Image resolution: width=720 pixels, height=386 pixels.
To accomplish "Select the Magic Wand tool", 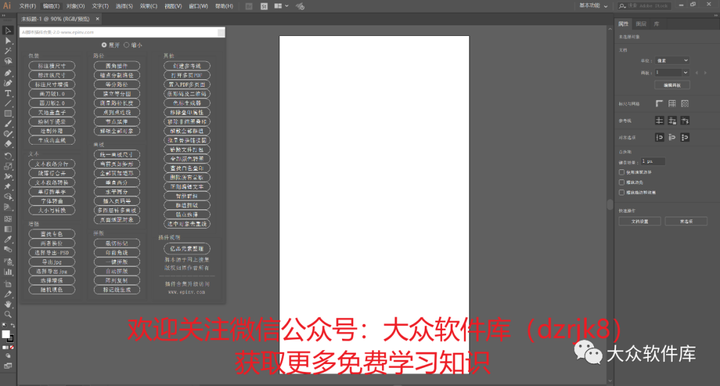I will click(x=8, y=51).
